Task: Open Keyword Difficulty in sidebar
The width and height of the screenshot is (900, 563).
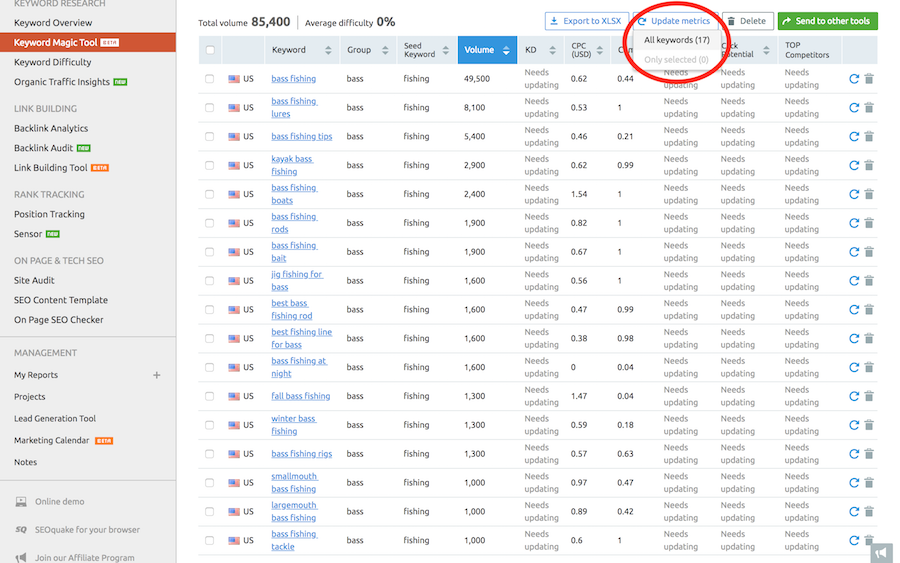Action: pyautogui.click(x=53, y=62)
